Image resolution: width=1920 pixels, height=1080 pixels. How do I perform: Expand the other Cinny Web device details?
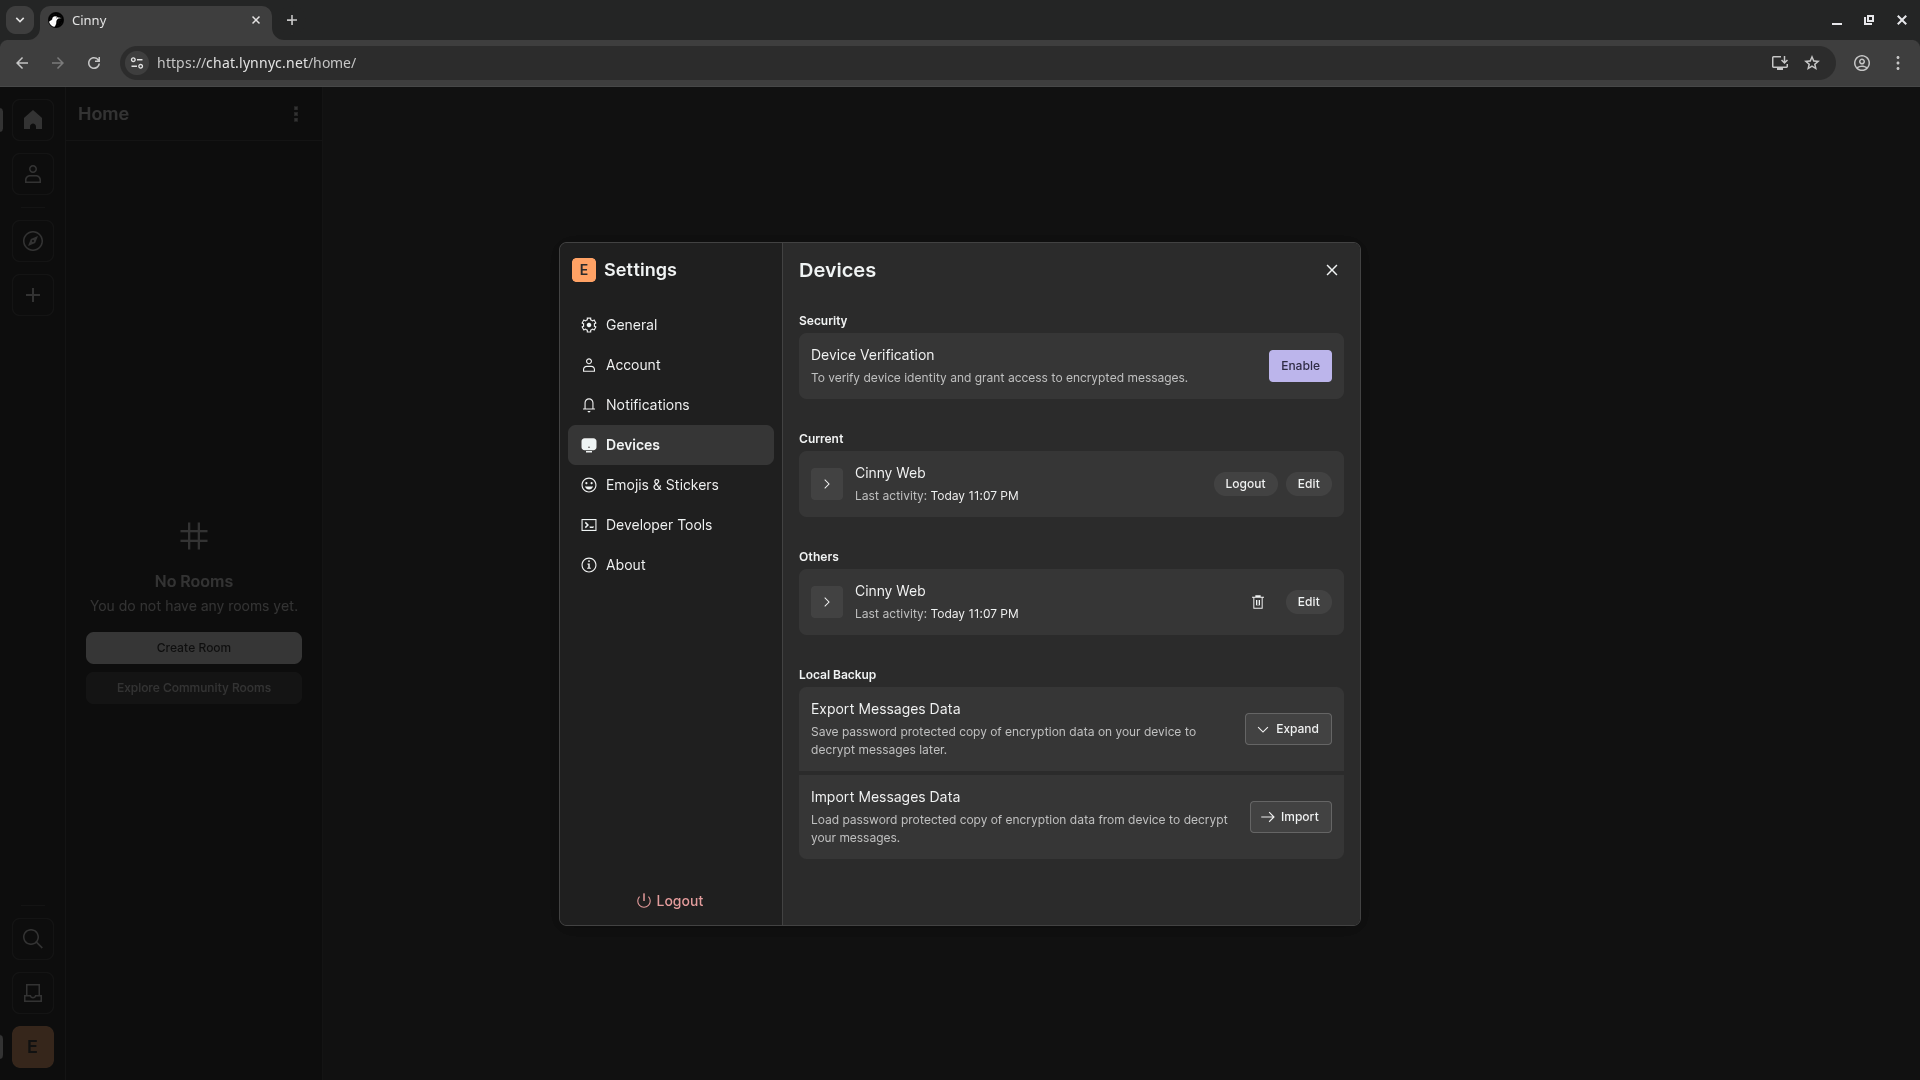tap(827, 602)
